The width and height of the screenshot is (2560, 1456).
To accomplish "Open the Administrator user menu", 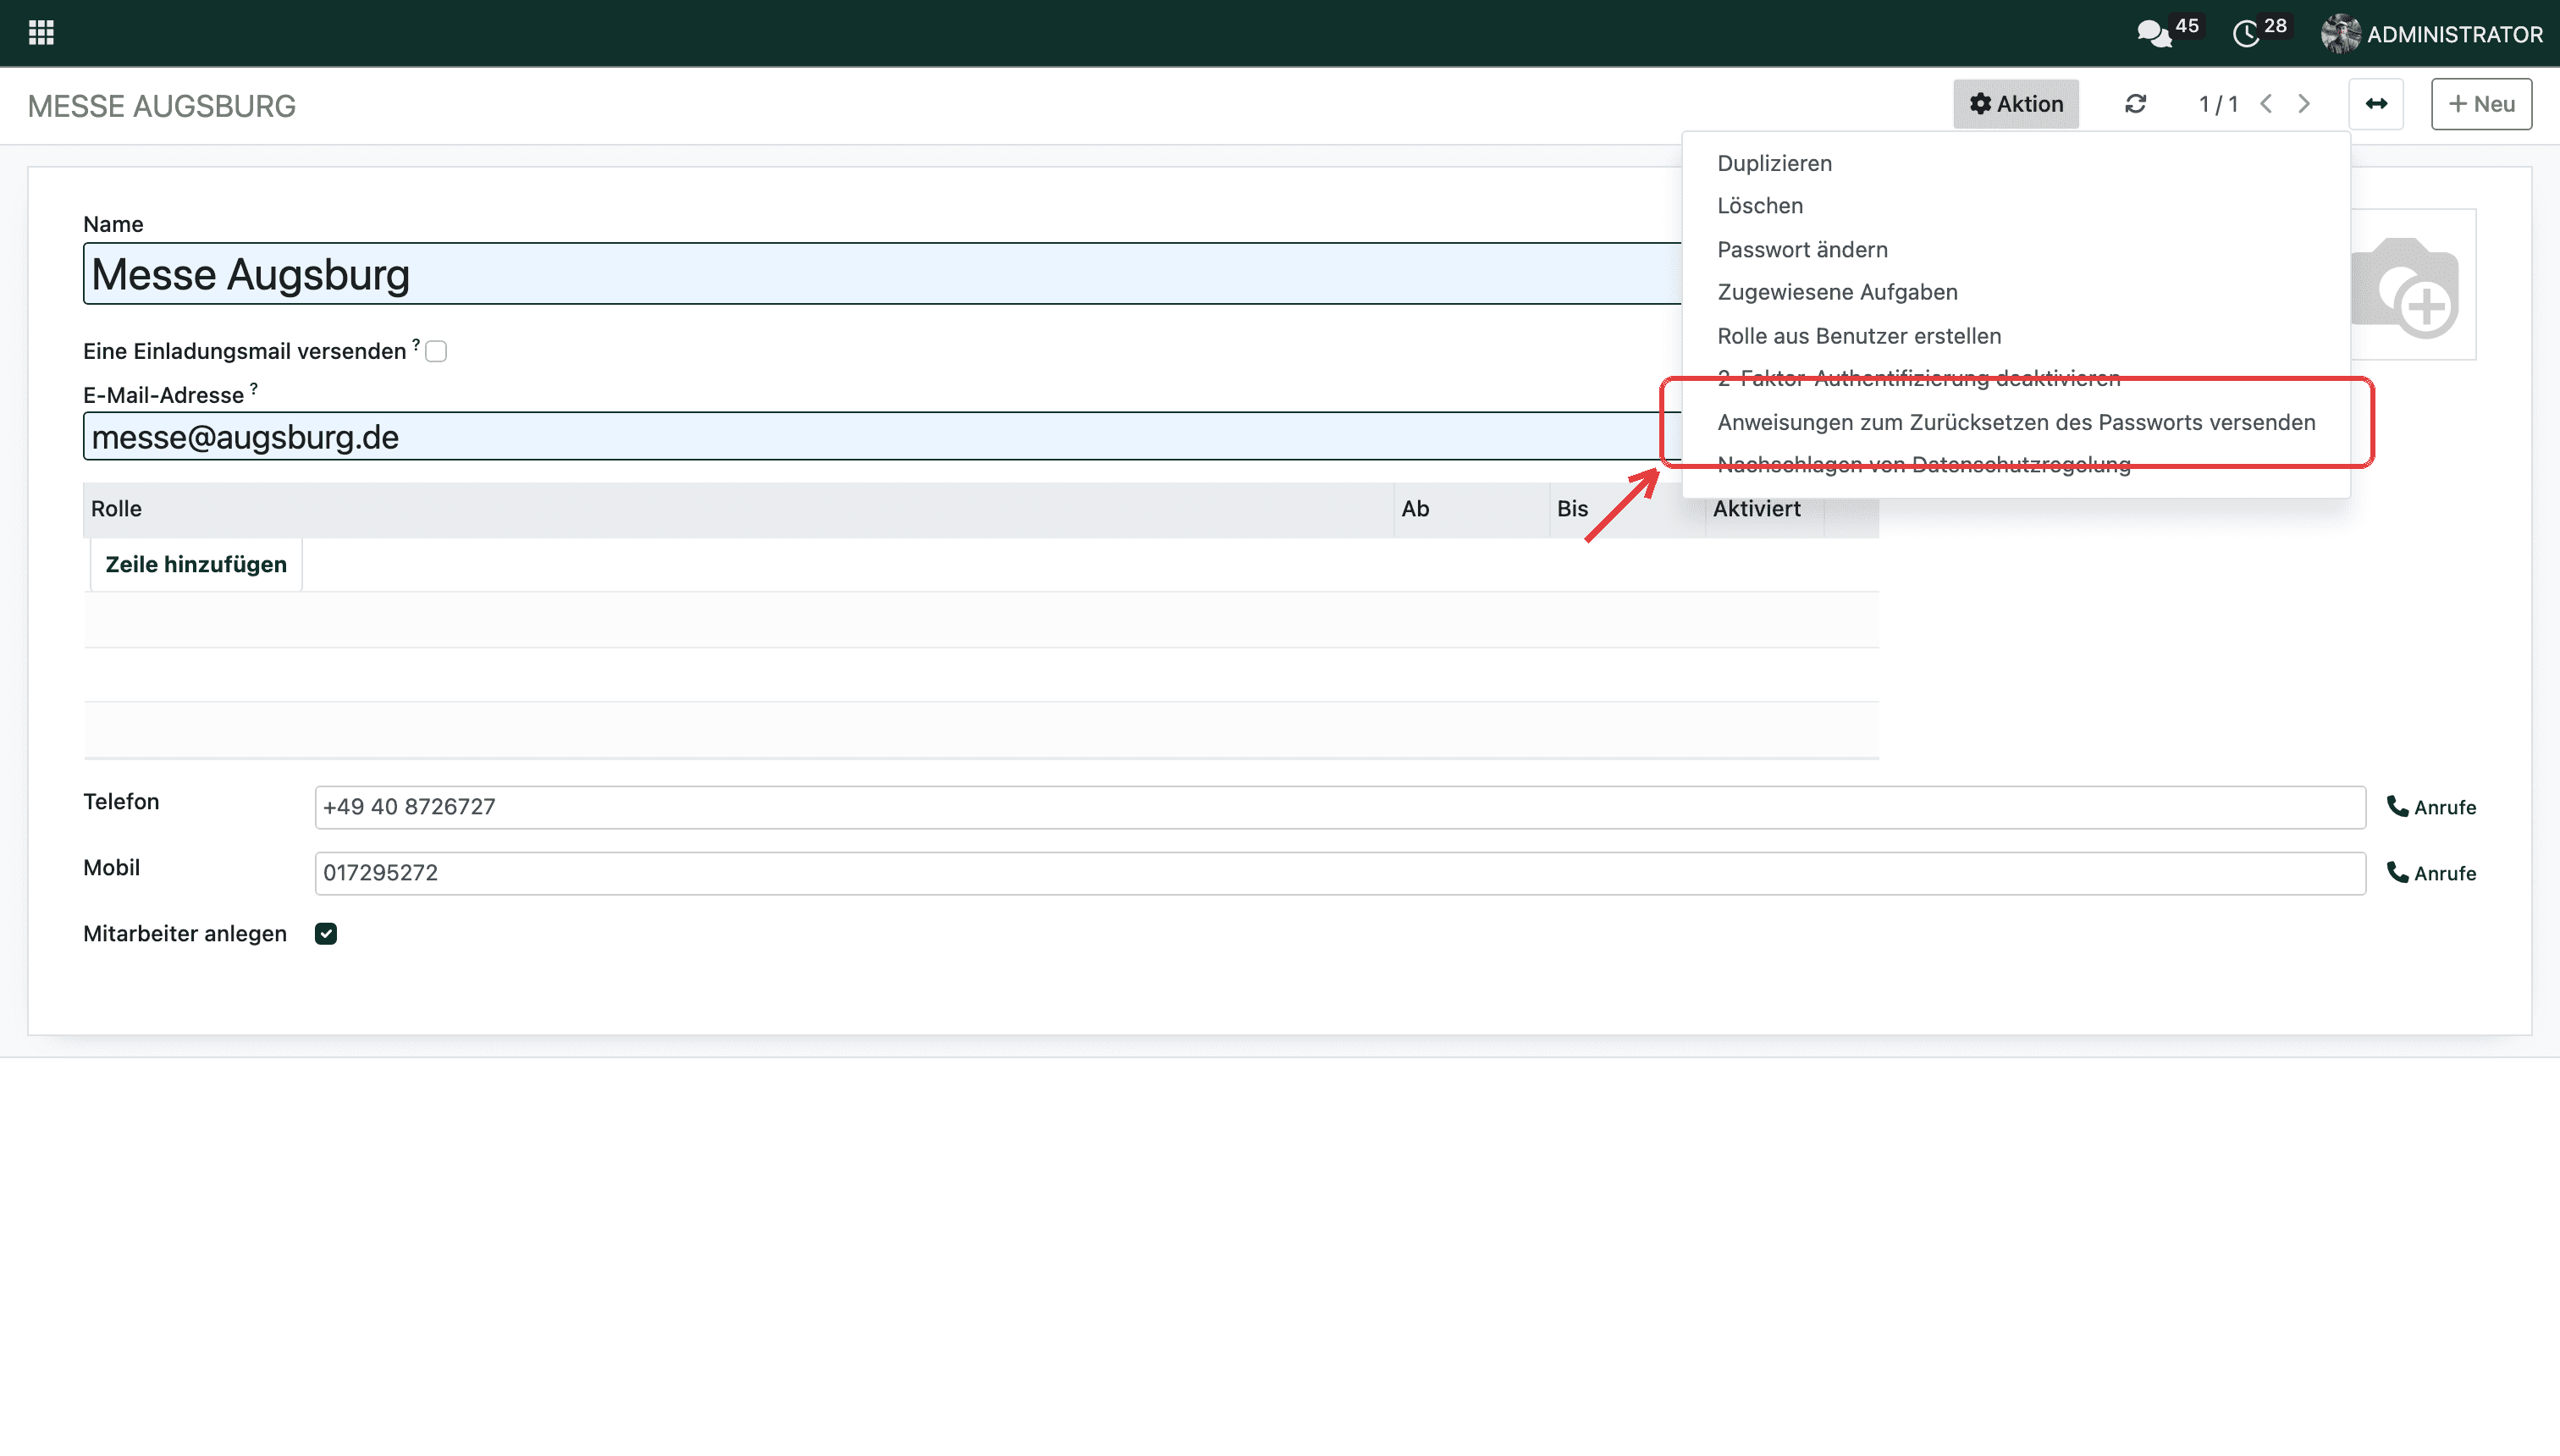I will [x=2432, y=34].
